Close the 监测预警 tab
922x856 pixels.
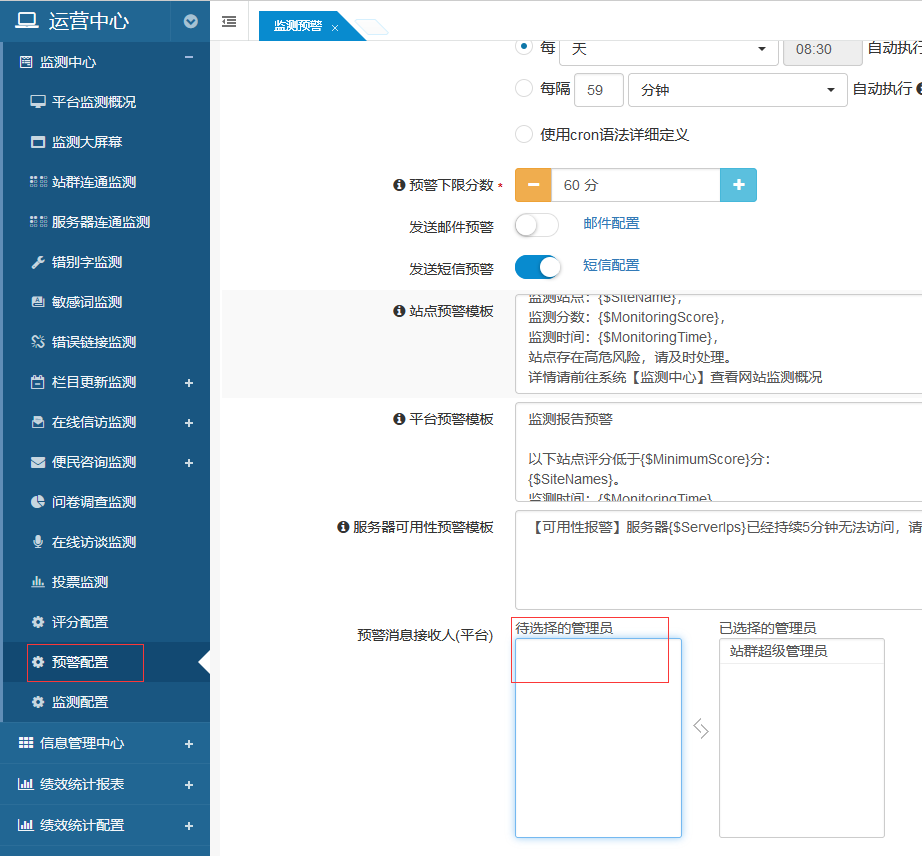coord(335,28)
